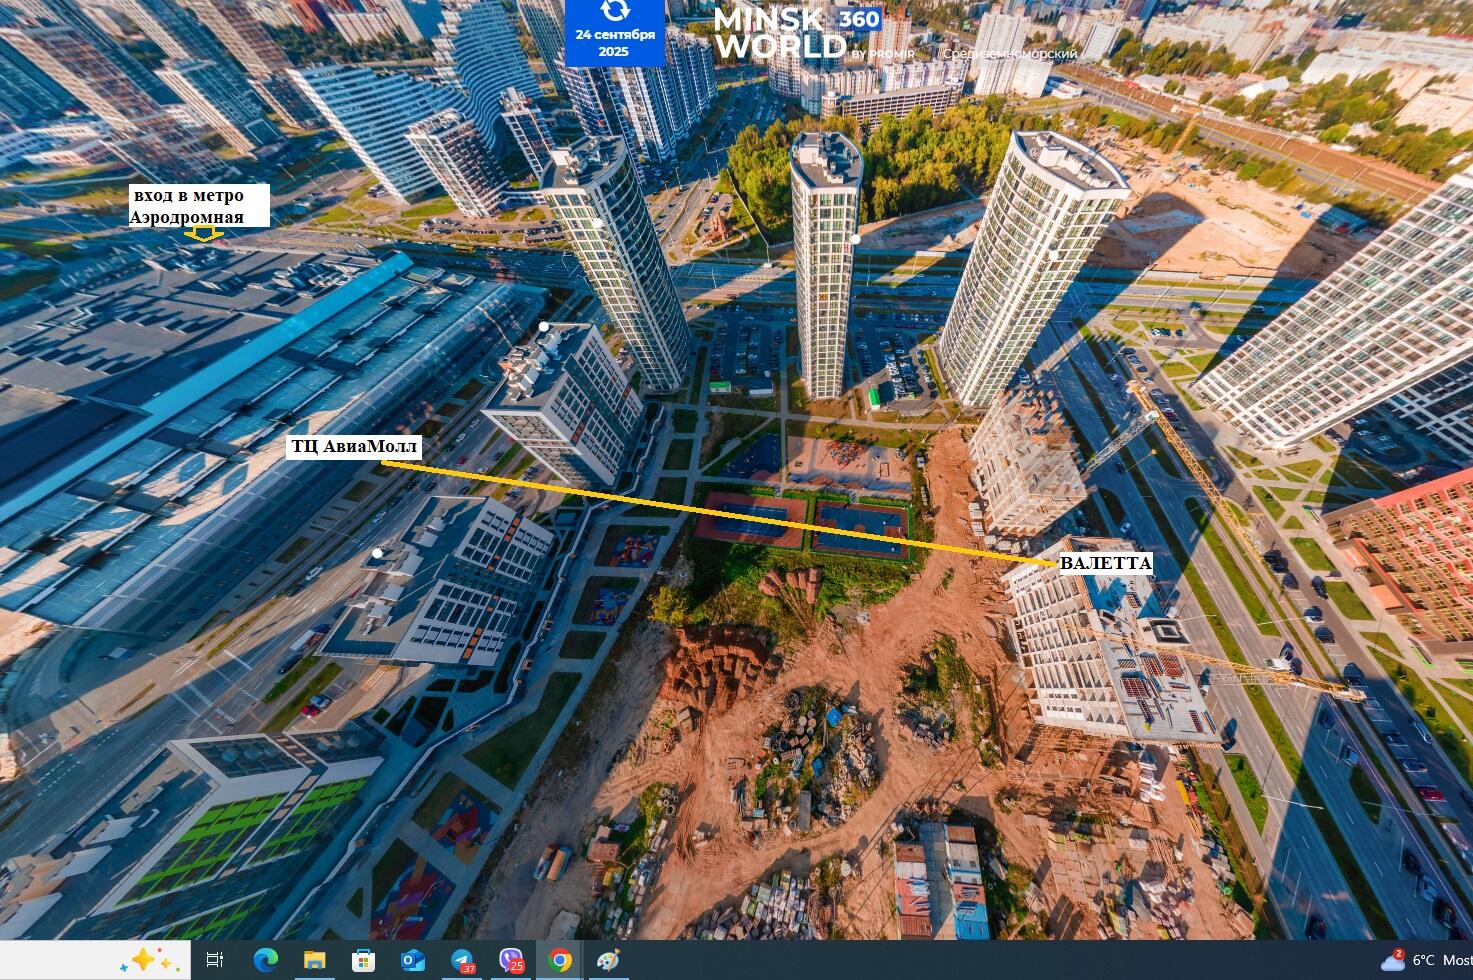Click the 24 сентября 2025 date button
This screenshot has height=980, width=1473.
coord(615,42)
